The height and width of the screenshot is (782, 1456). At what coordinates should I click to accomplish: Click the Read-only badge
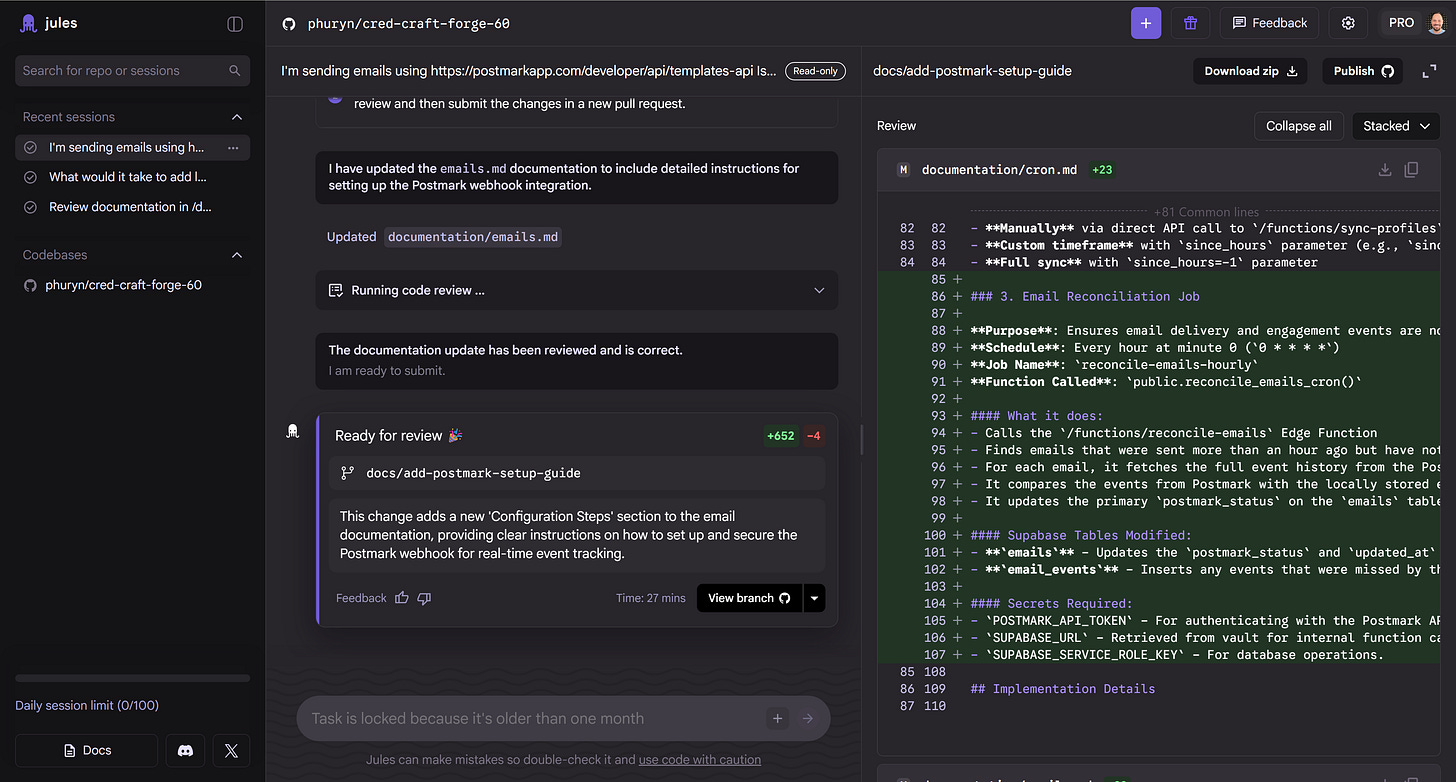click(x=815, y=71)
